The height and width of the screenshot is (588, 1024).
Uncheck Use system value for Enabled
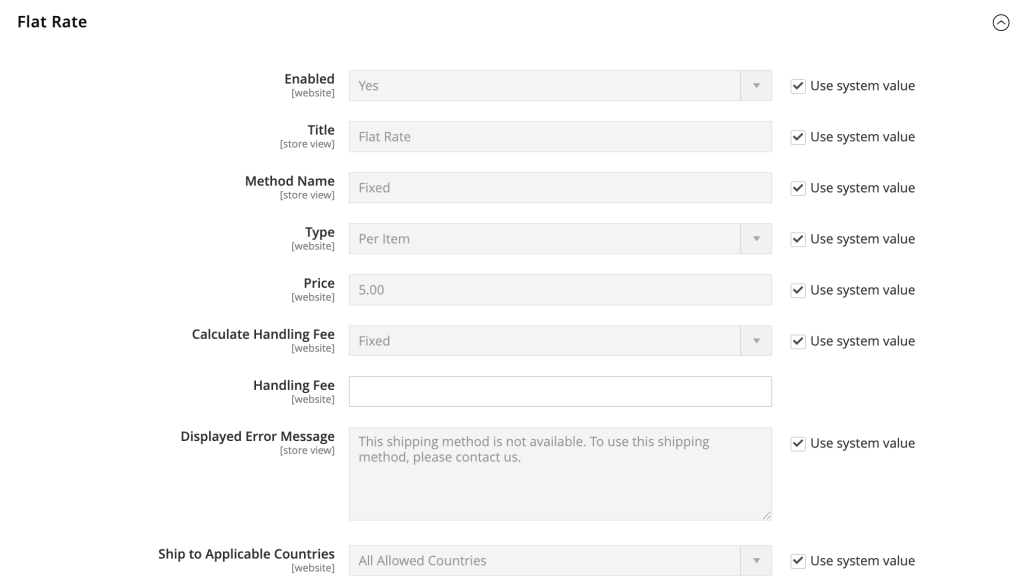pyautogui.click(x=797, y=86)
